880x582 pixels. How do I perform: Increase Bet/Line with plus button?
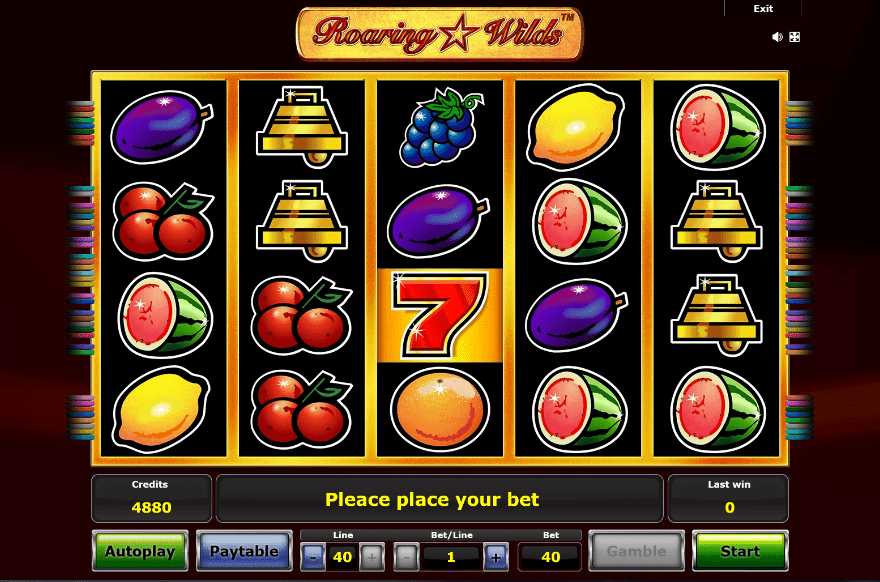(496, 557)
